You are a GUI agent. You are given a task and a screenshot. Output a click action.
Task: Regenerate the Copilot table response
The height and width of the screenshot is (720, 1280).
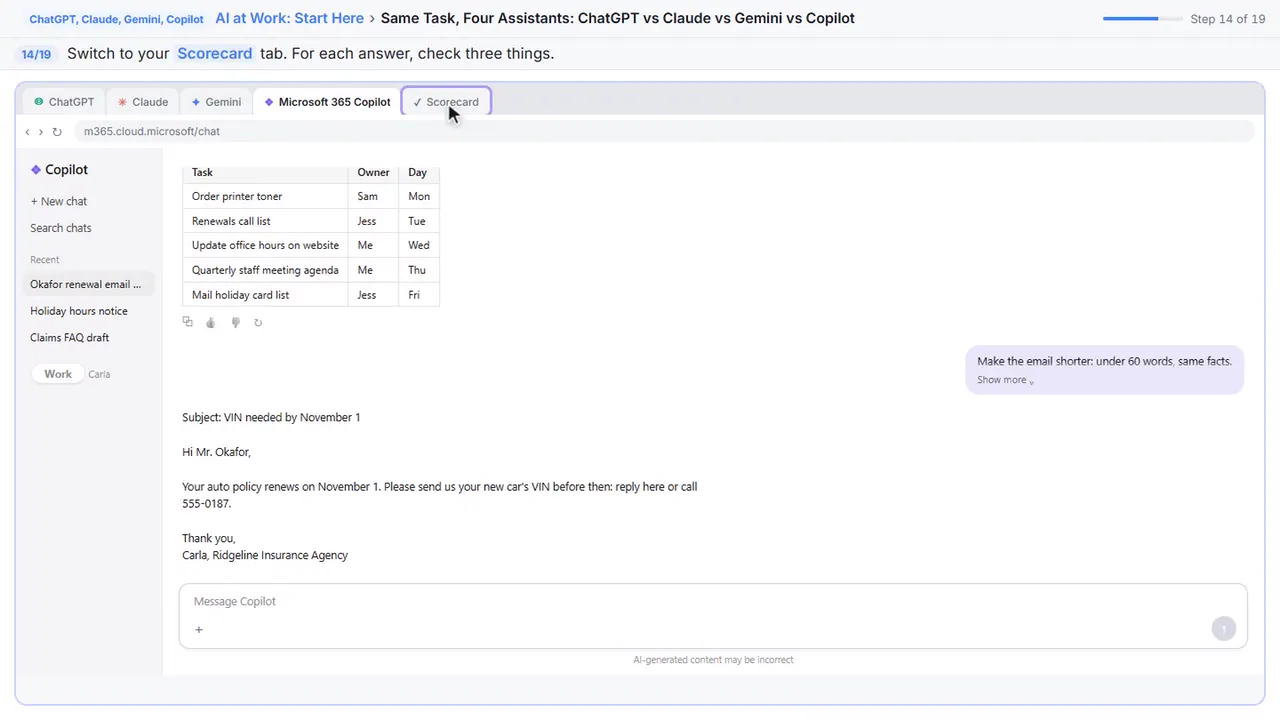tap(258, 322)
